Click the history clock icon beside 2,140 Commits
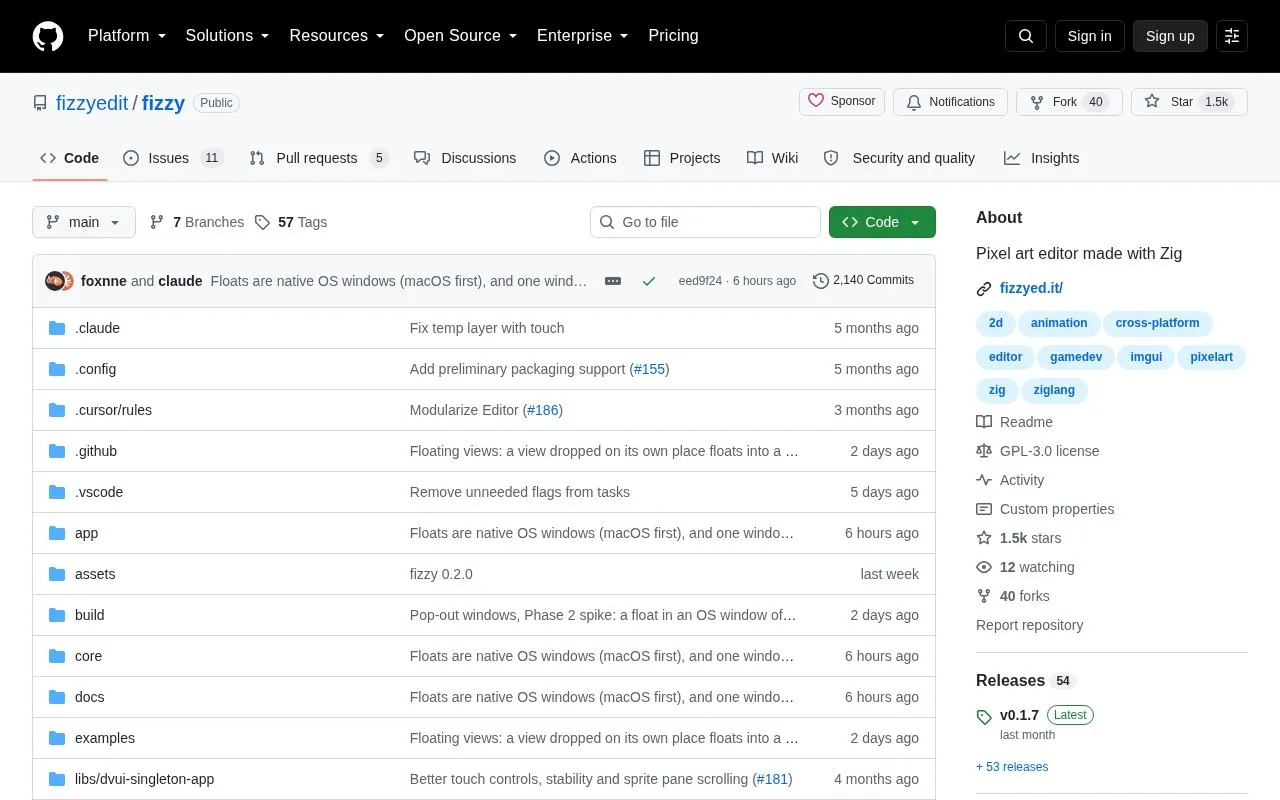The image size is (1280, 800). click(x=821, y=281)
